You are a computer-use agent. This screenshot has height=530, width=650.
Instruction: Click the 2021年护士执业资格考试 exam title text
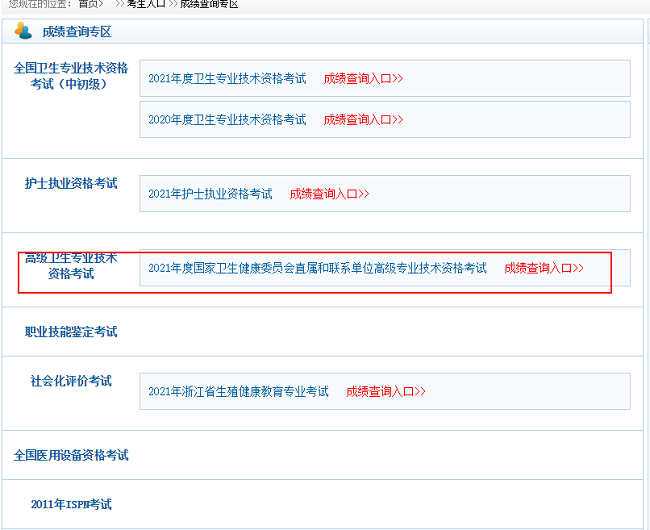[x=210, y=194]
